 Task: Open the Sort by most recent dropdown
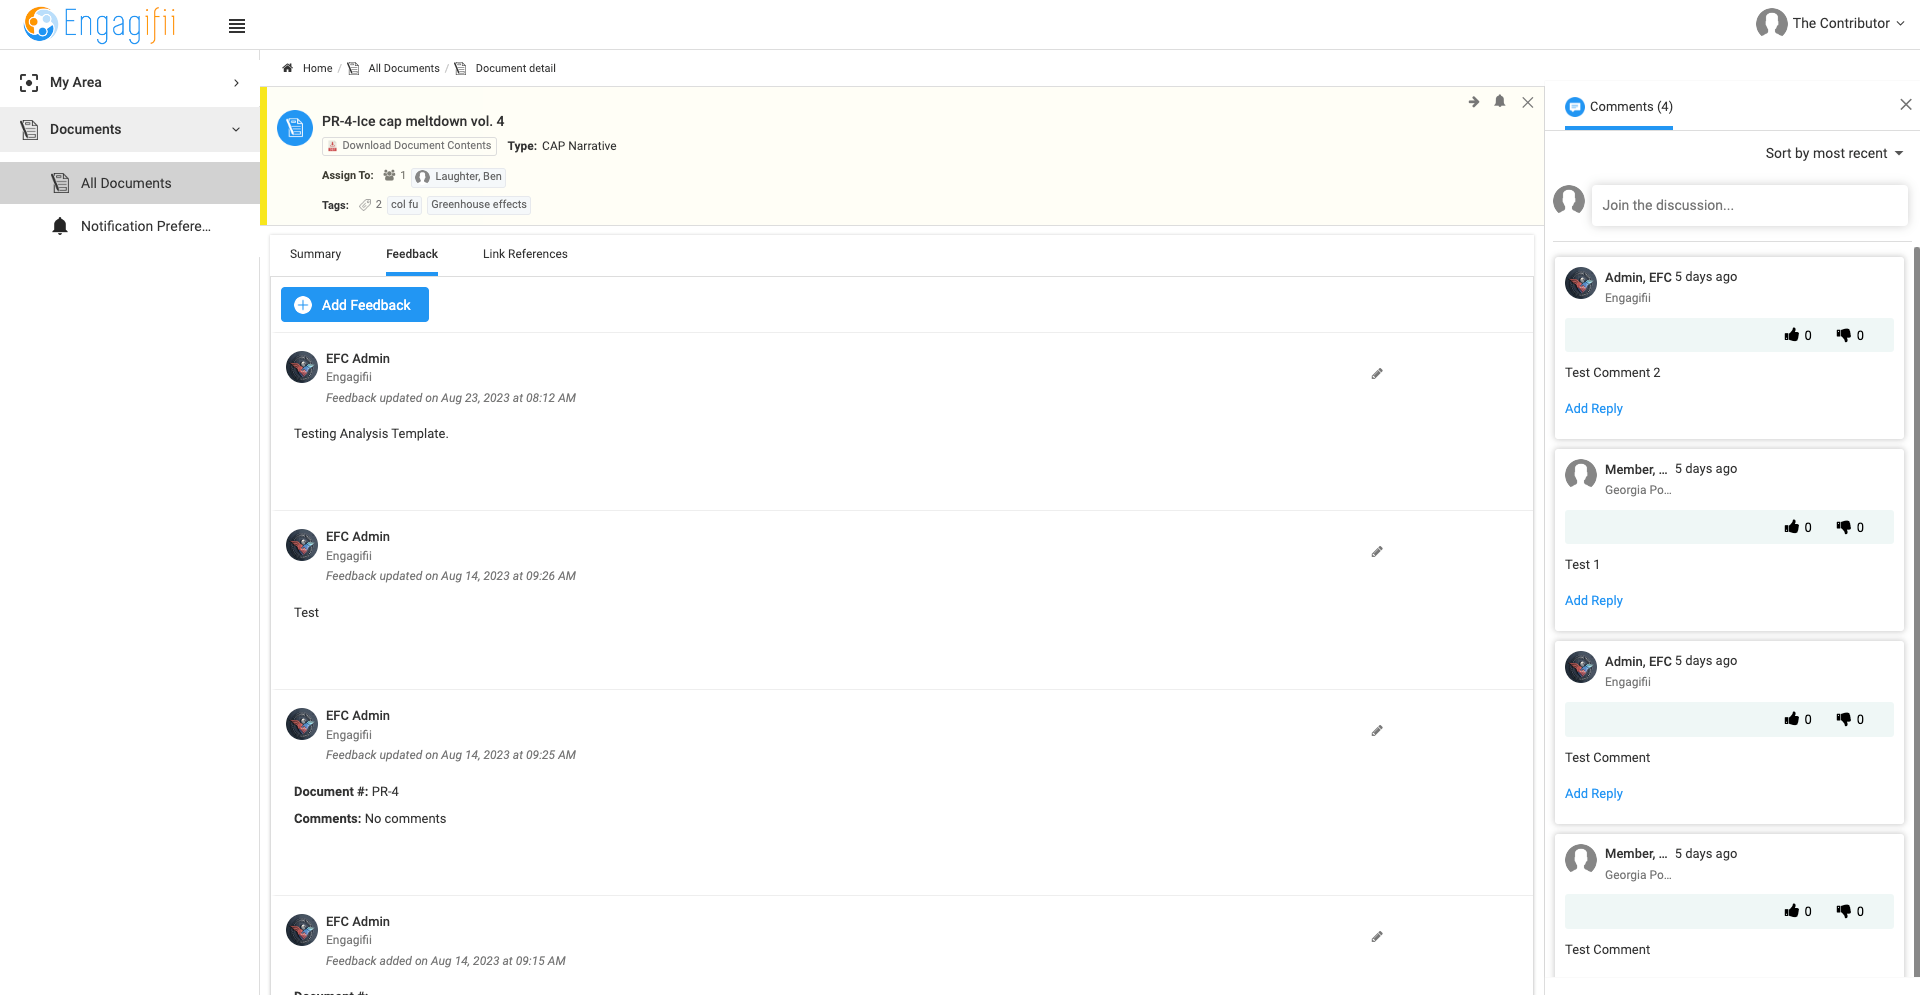(1834, 153)
